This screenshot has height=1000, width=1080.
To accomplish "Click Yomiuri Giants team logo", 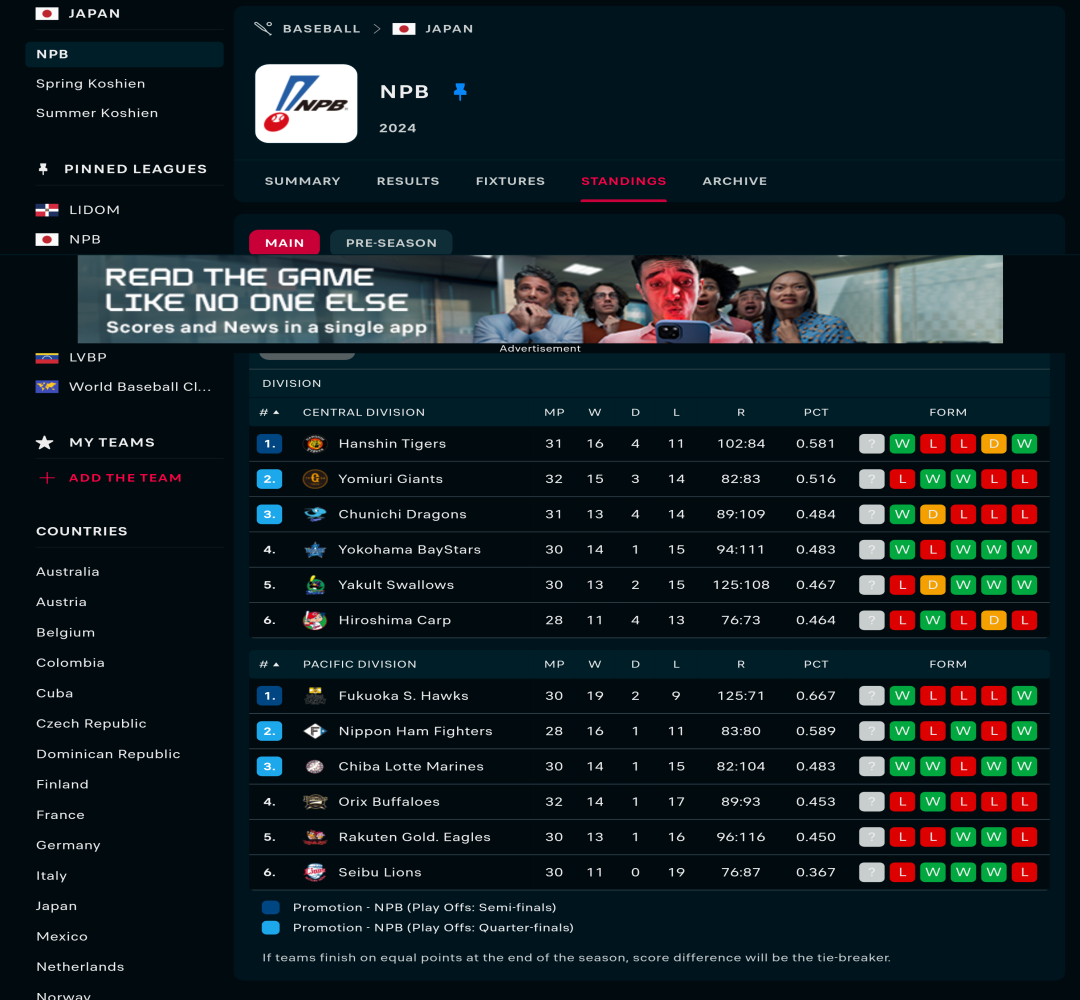I will [315, 479].
